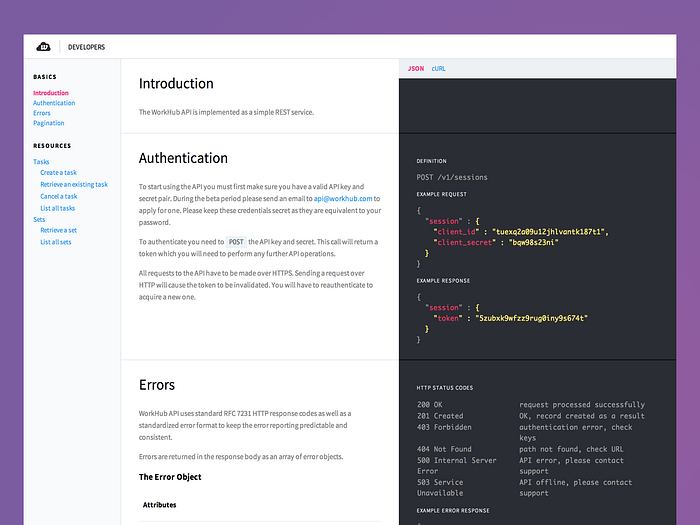Click the HTTP STATUS CODES label

pyautogui.click(x=444, y=388)
